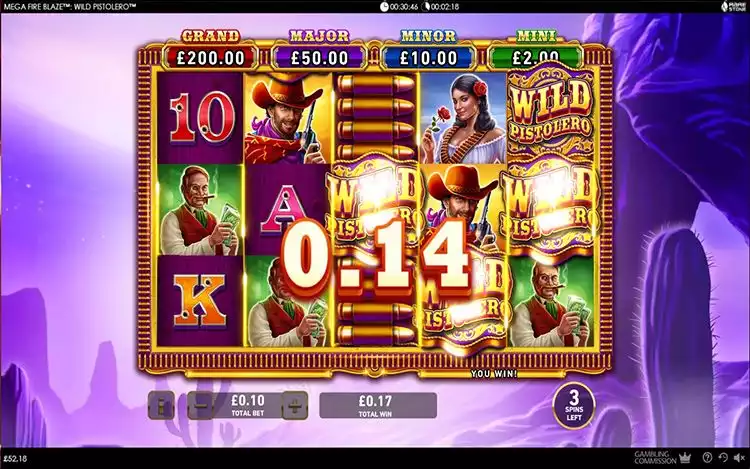750x469 pixels.
Task: Increase total bet with plus button
Action: click(295, 405)
